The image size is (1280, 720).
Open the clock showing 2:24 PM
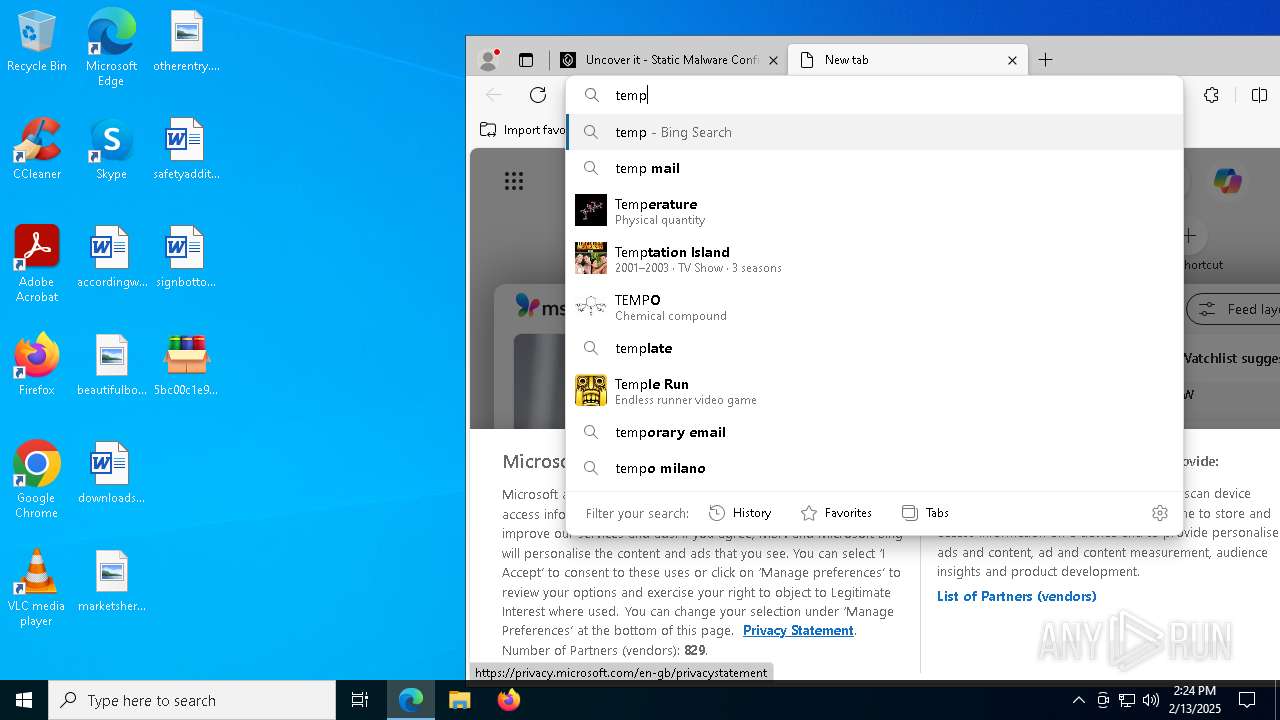click(x=1194, y=700)
